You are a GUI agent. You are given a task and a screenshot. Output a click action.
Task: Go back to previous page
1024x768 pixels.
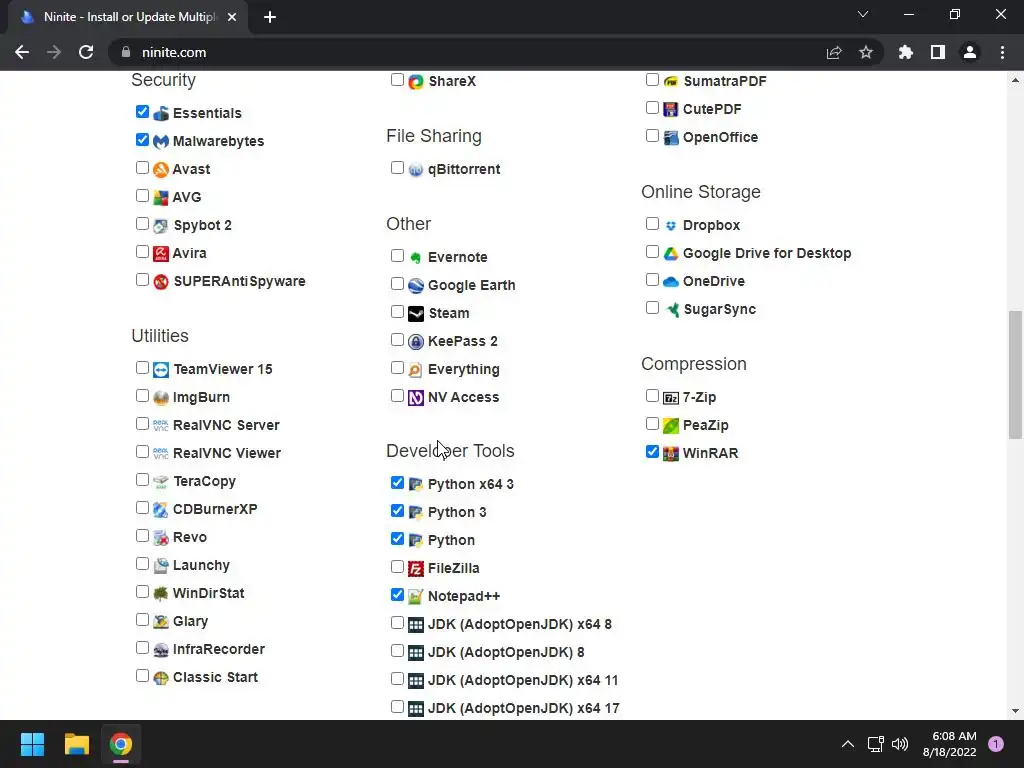pos(22,52)
